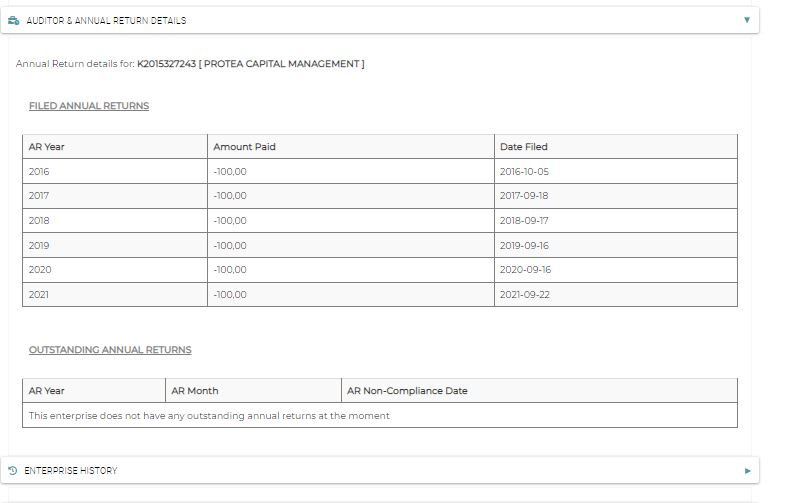Click the 2020-09-16 date filed cell
793x503 pixels.
pyautogui.click(x=525, y=270)
